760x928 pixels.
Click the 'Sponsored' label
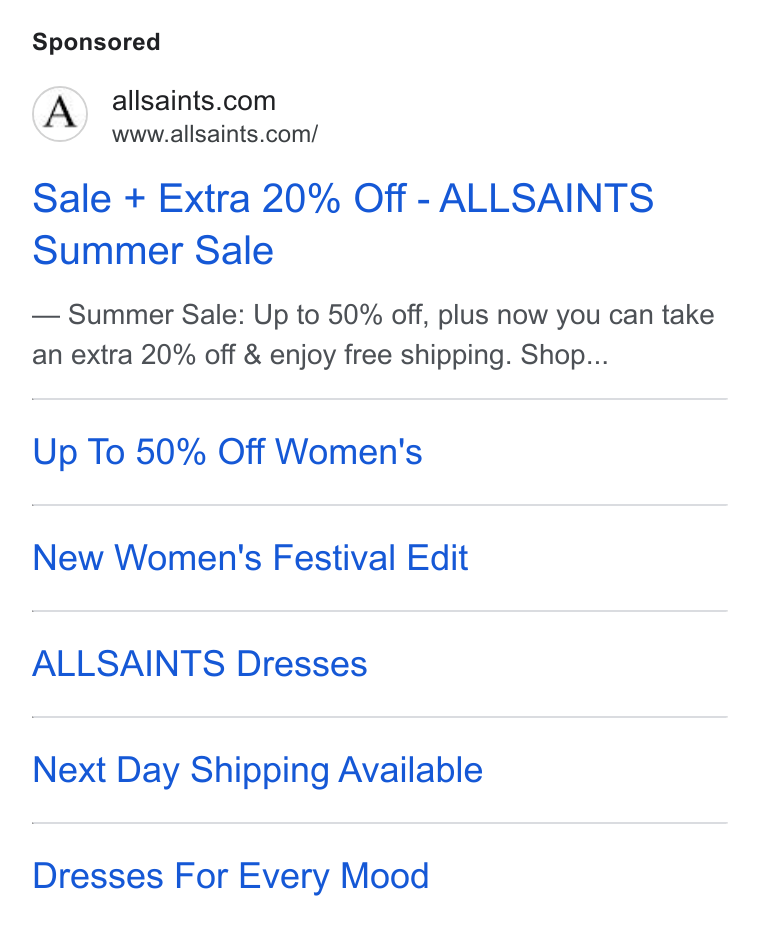click(96, 42)
